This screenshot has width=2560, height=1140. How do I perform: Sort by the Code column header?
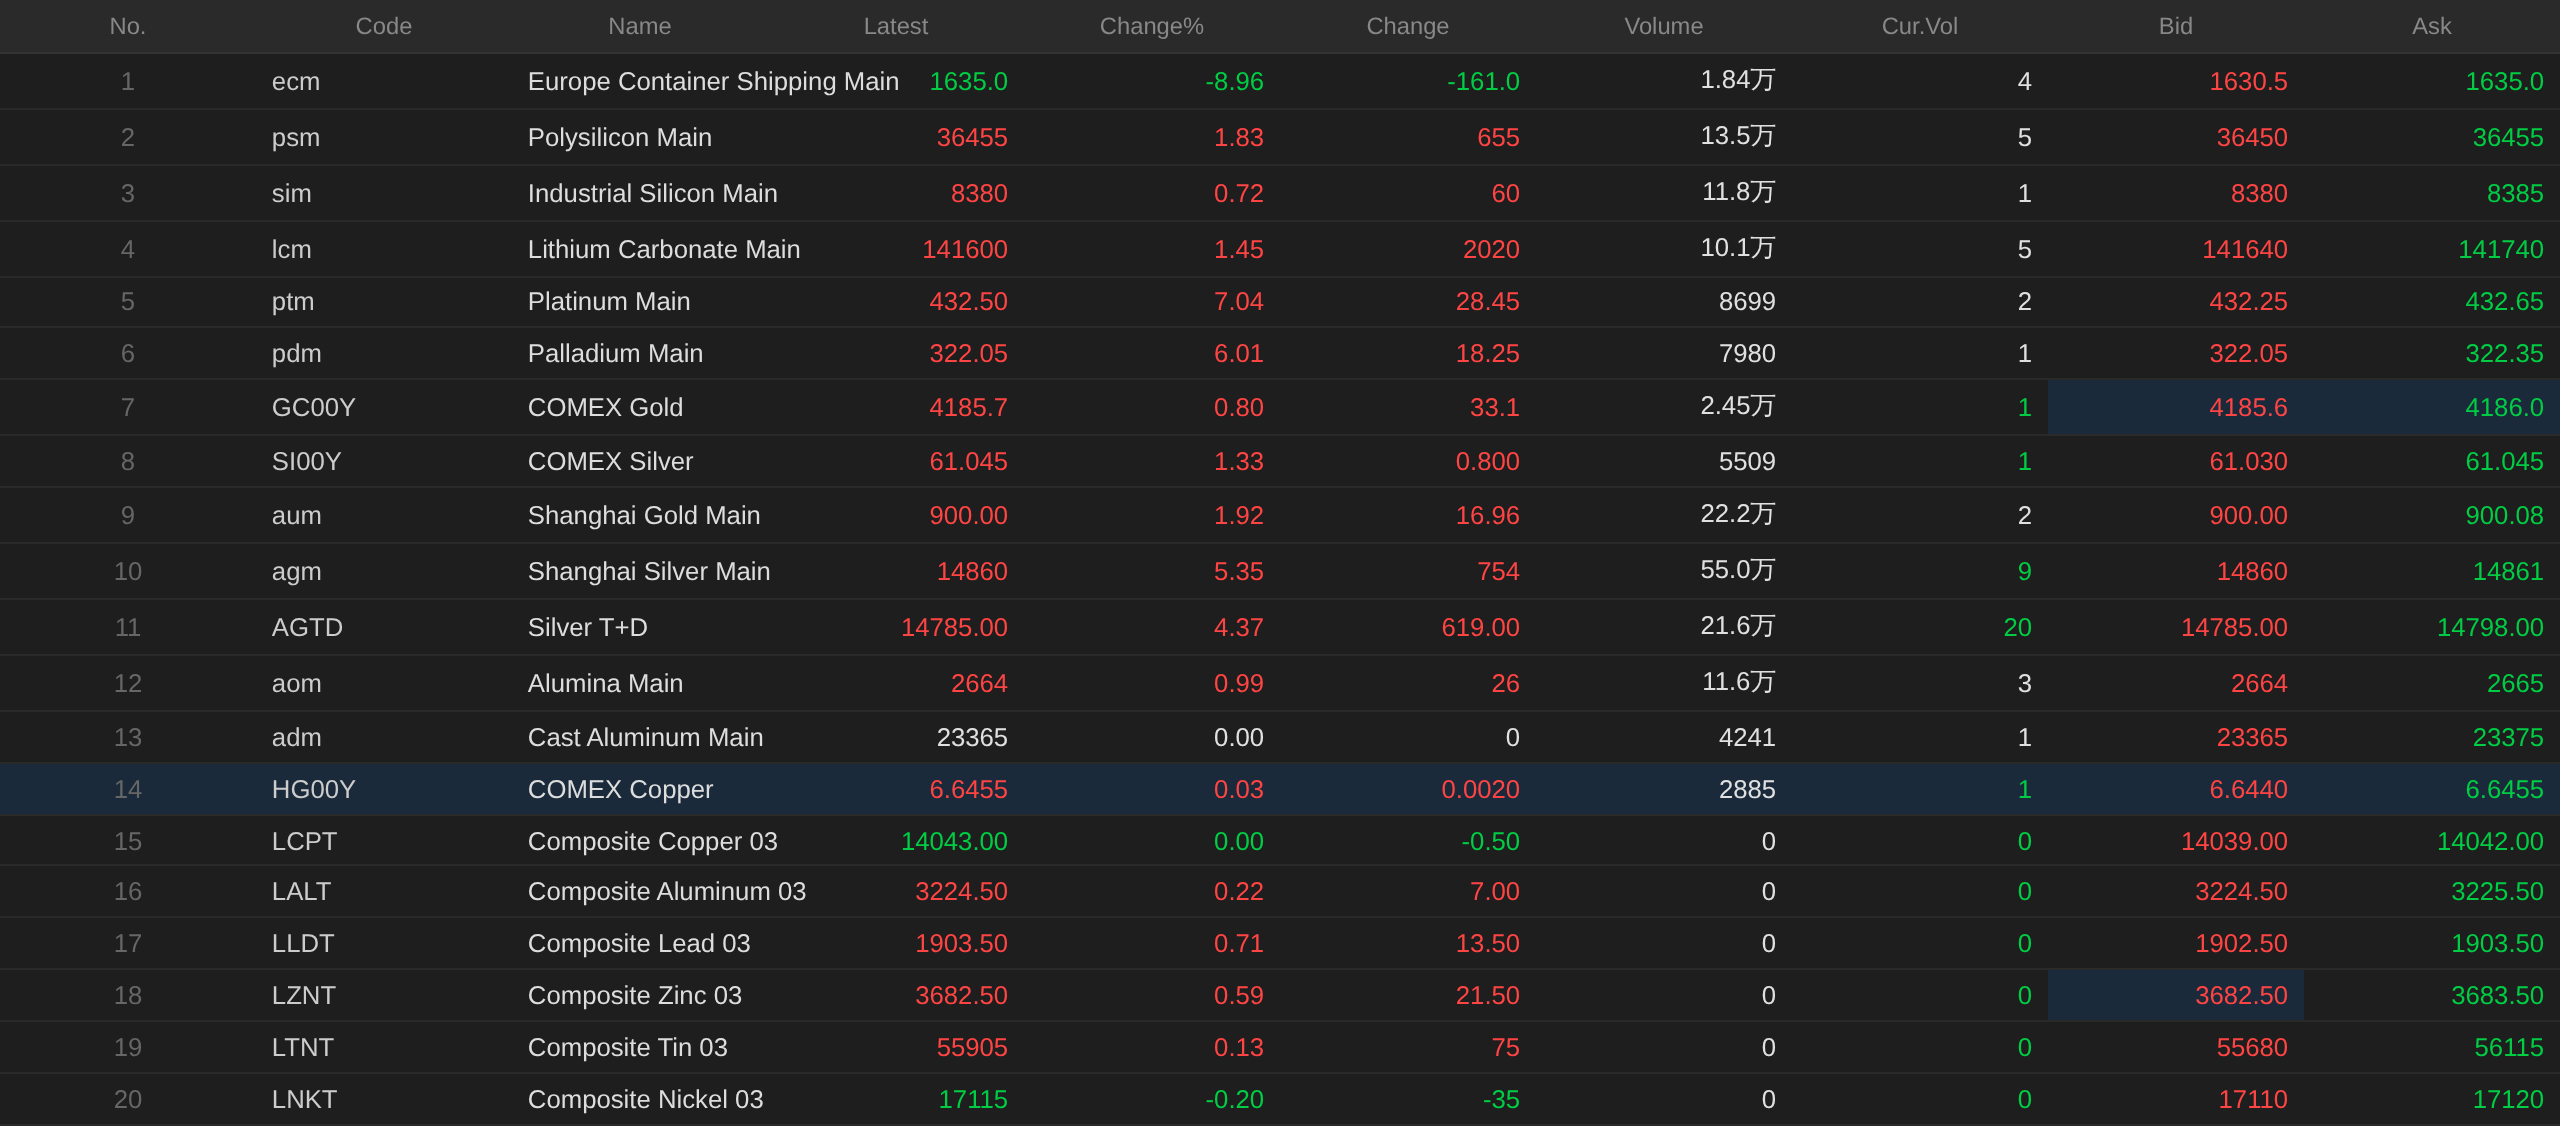[x=383, y=26]
